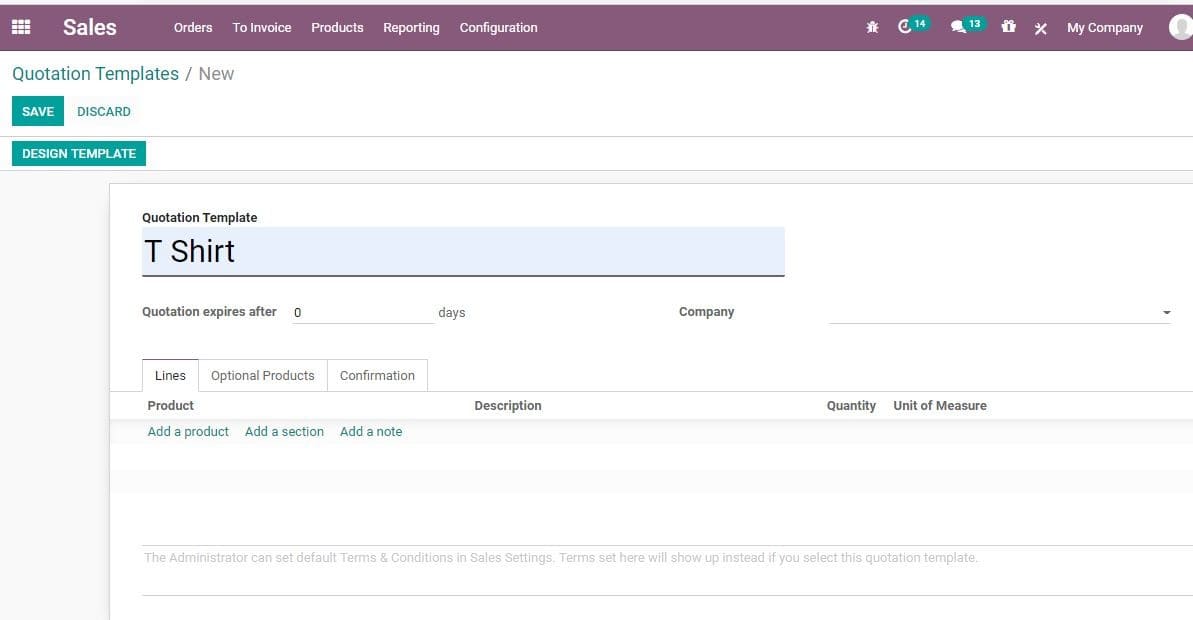
Task: Open the Reporting menu
Action: 411,28
